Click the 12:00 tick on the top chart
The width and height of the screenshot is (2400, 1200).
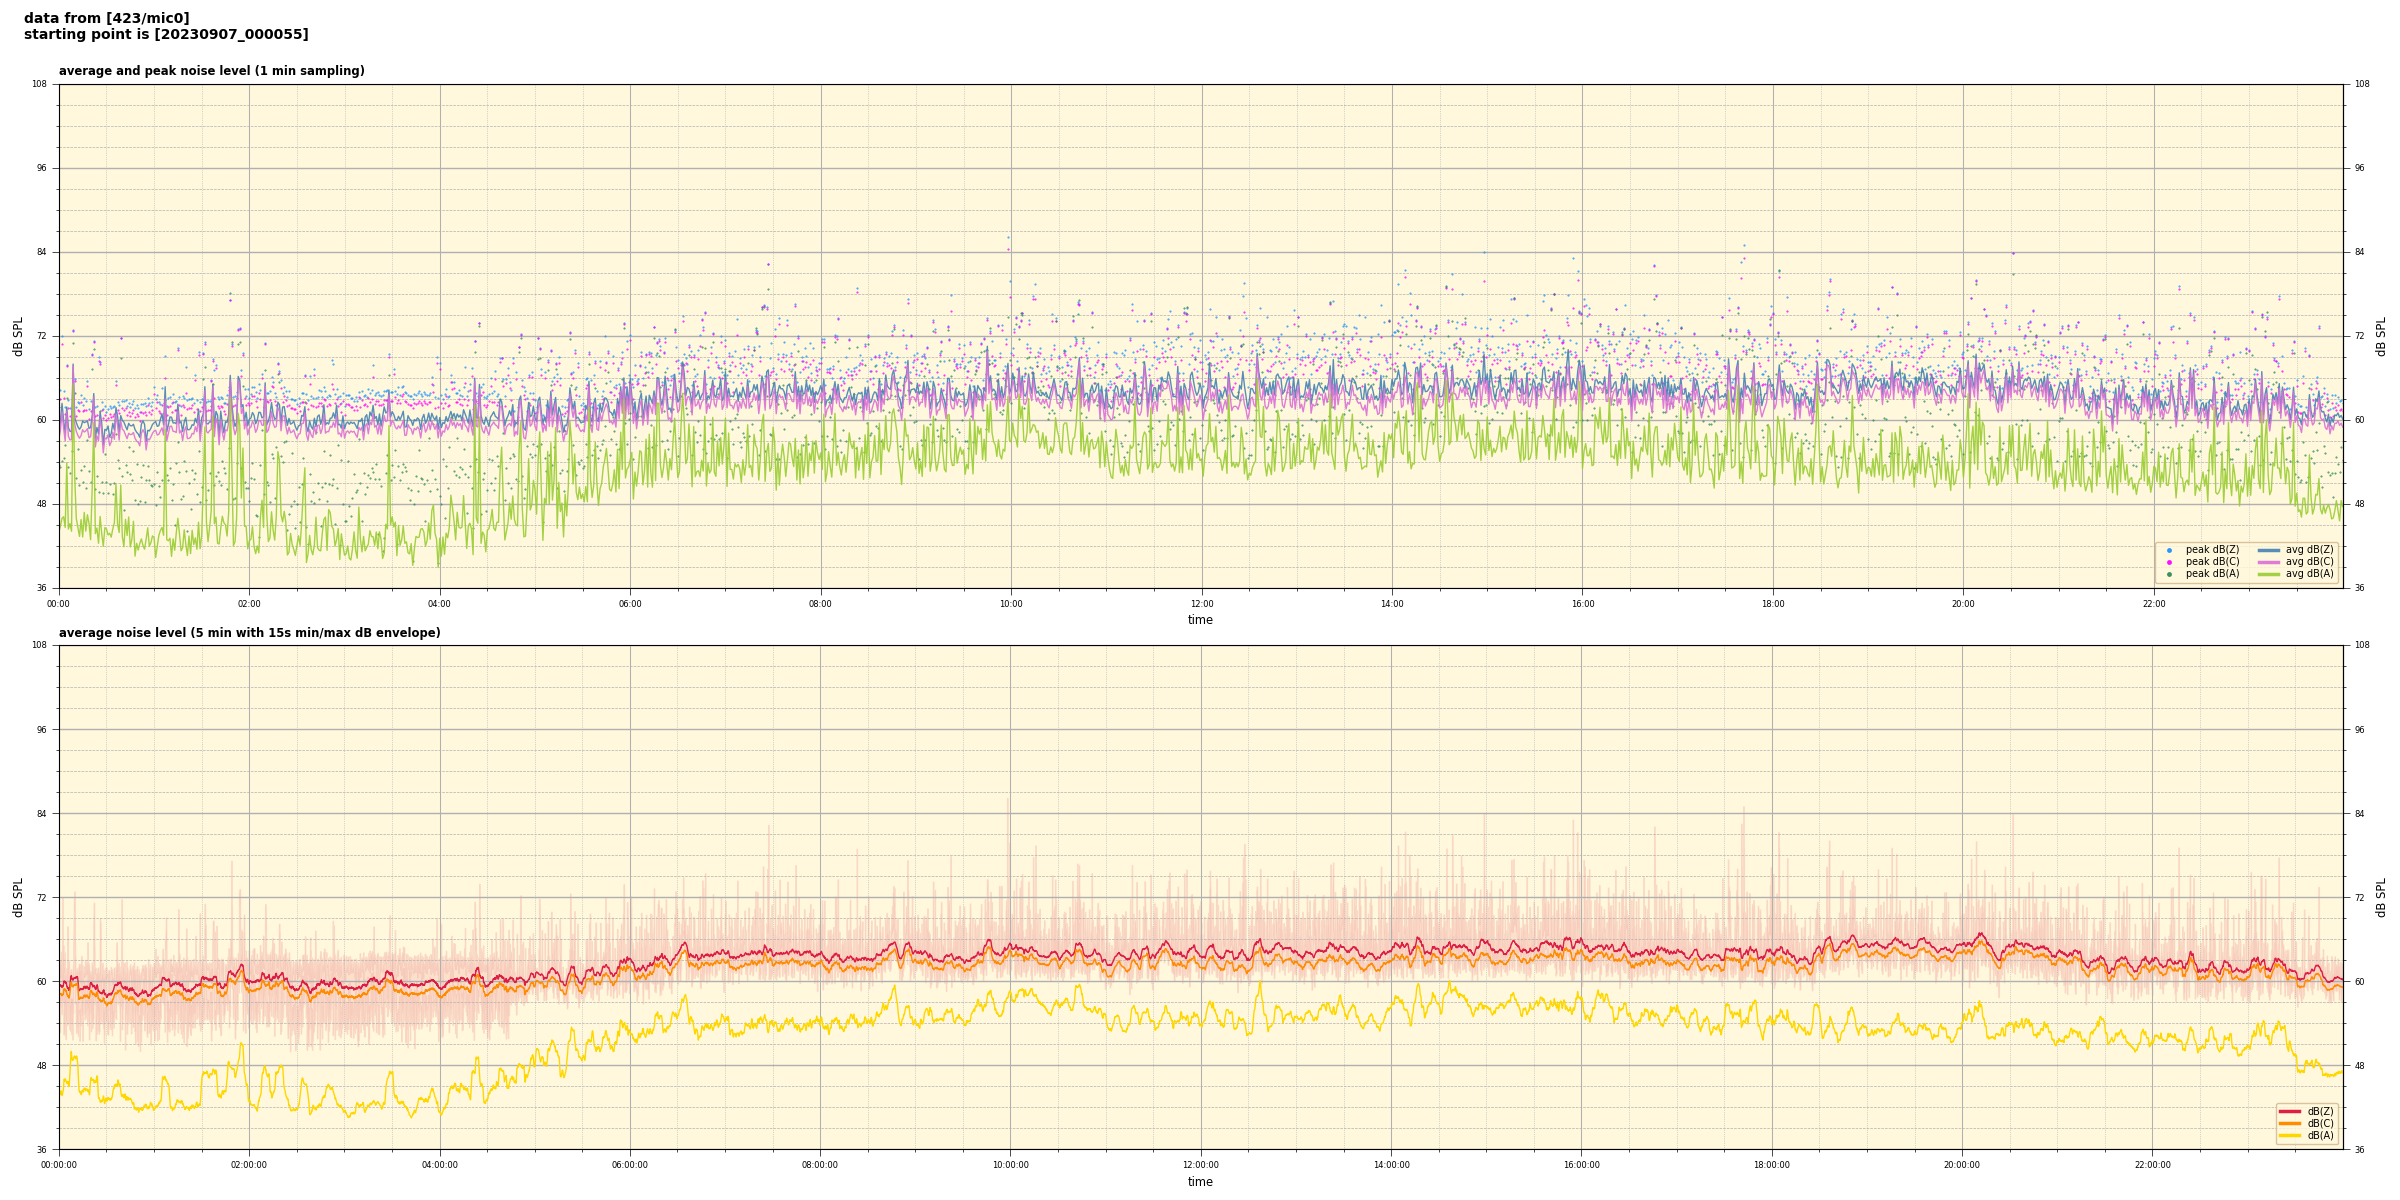1201,604
